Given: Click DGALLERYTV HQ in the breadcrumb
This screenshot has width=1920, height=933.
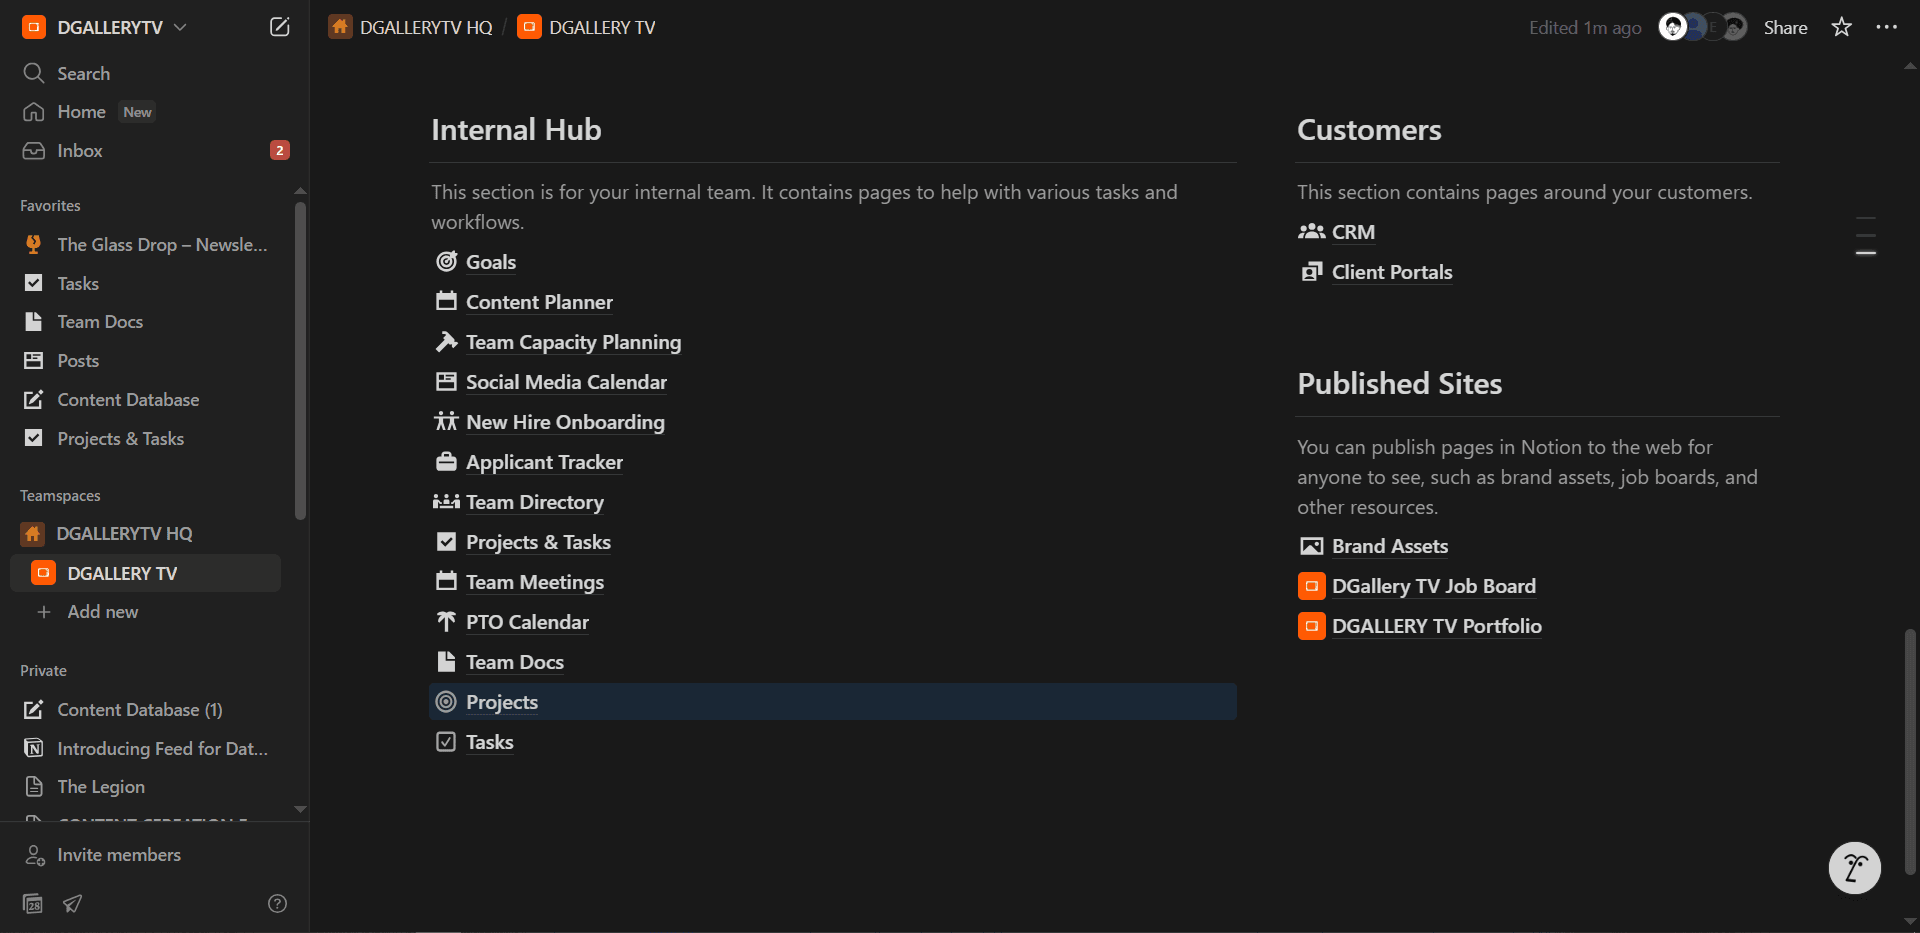Looking at the screenshot, I should [425, 27].
